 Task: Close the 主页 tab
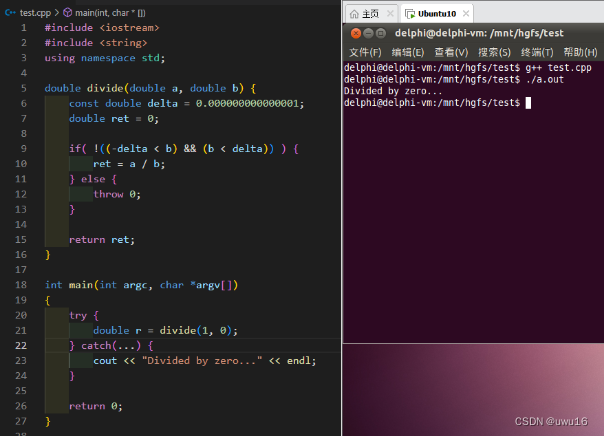click(390, 13)
